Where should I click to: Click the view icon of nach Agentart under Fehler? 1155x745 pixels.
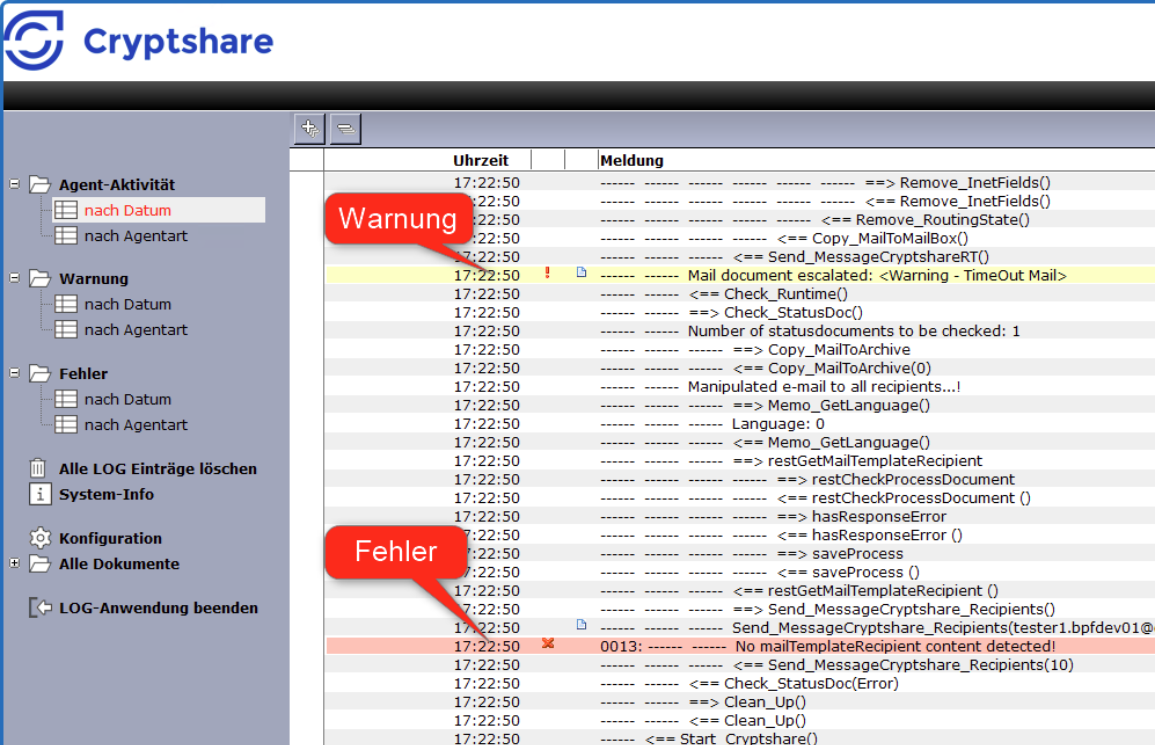coord(66,424)
